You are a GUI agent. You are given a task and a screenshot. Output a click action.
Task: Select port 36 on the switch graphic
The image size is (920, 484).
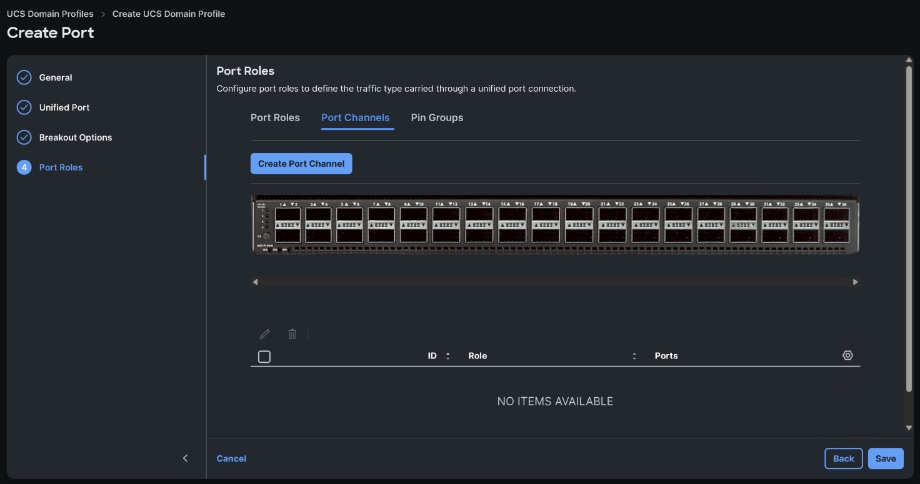tap(836, 236)
